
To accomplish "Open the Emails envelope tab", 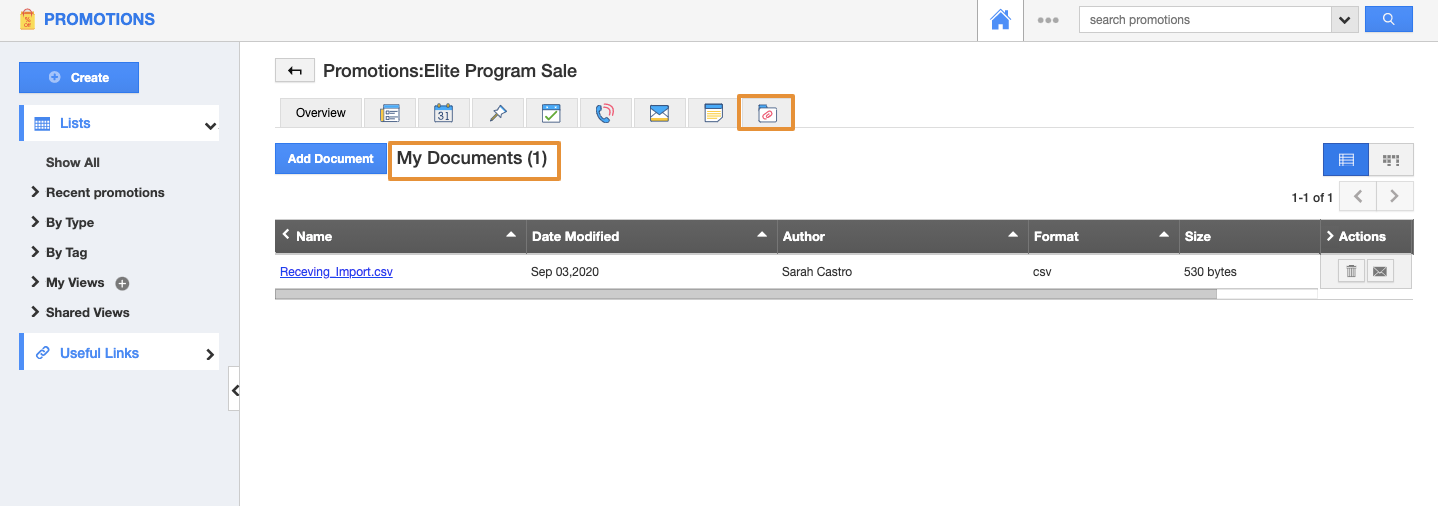I will [659, 113].
